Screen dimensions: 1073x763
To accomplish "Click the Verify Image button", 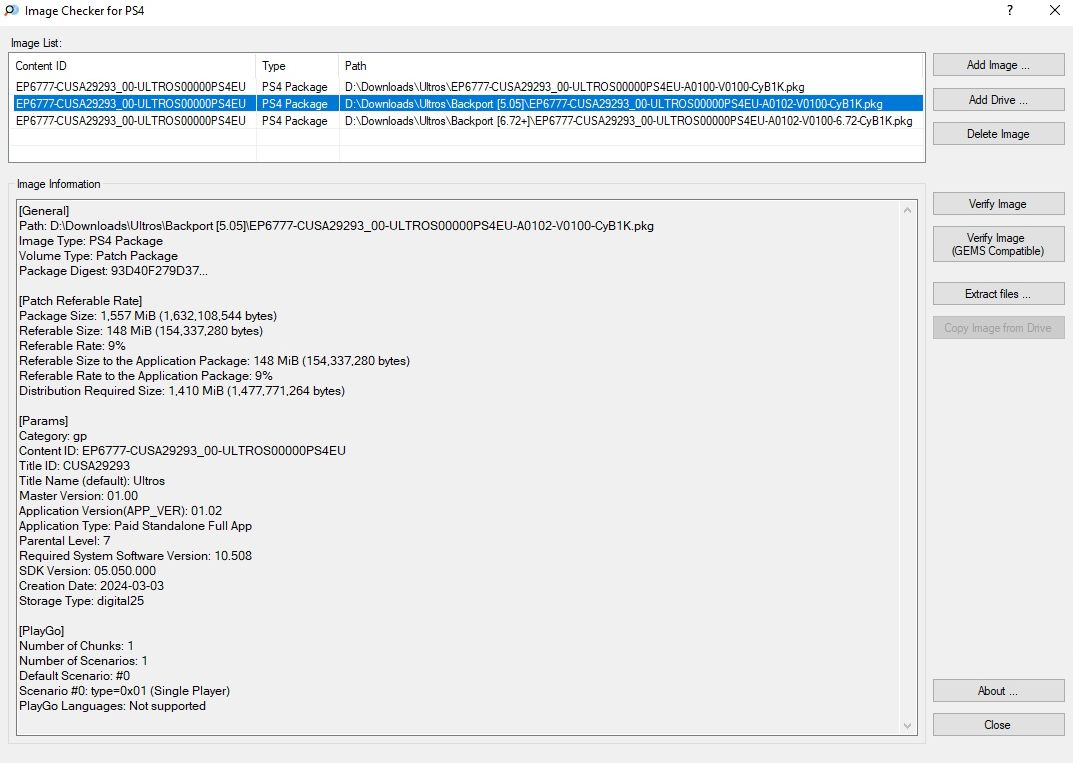I will pos(998,204).
